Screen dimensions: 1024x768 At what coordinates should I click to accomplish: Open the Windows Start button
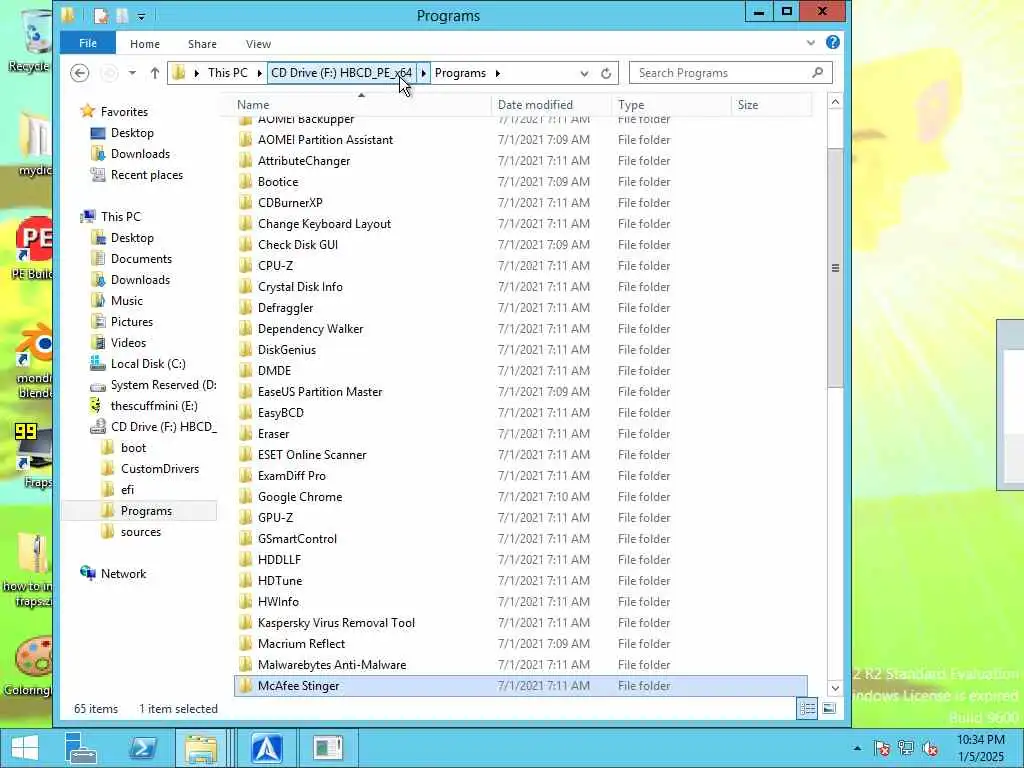[x=25, y=747]
